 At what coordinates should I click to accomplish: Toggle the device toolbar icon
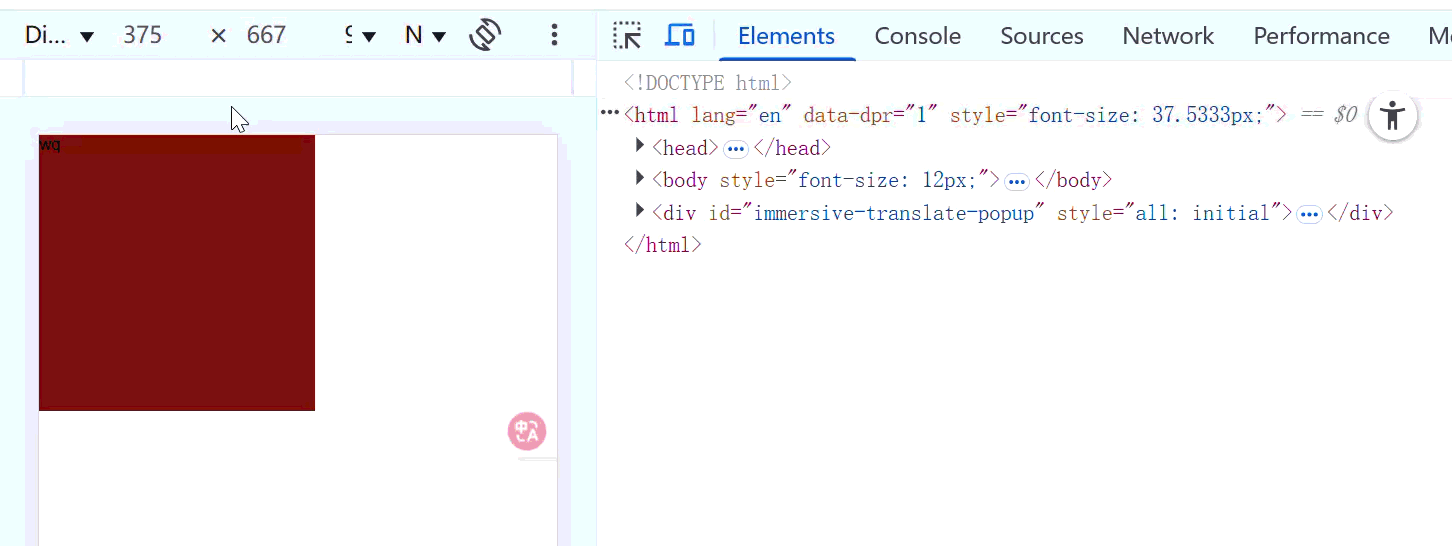tap(680, 36)
